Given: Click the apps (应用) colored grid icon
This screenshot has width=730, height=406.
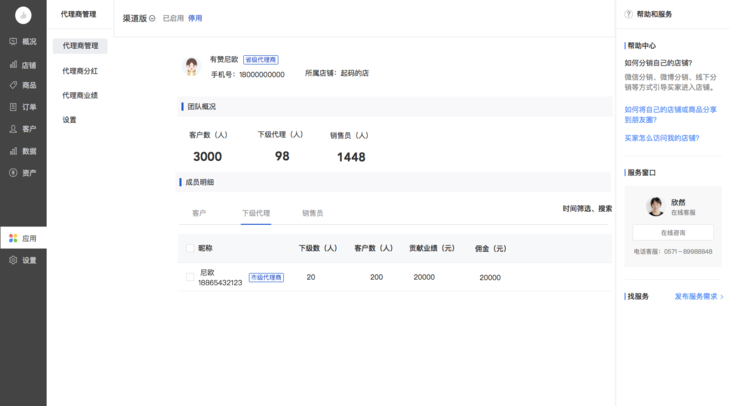Looking at the screenshot, I should [x=13, y=239].
